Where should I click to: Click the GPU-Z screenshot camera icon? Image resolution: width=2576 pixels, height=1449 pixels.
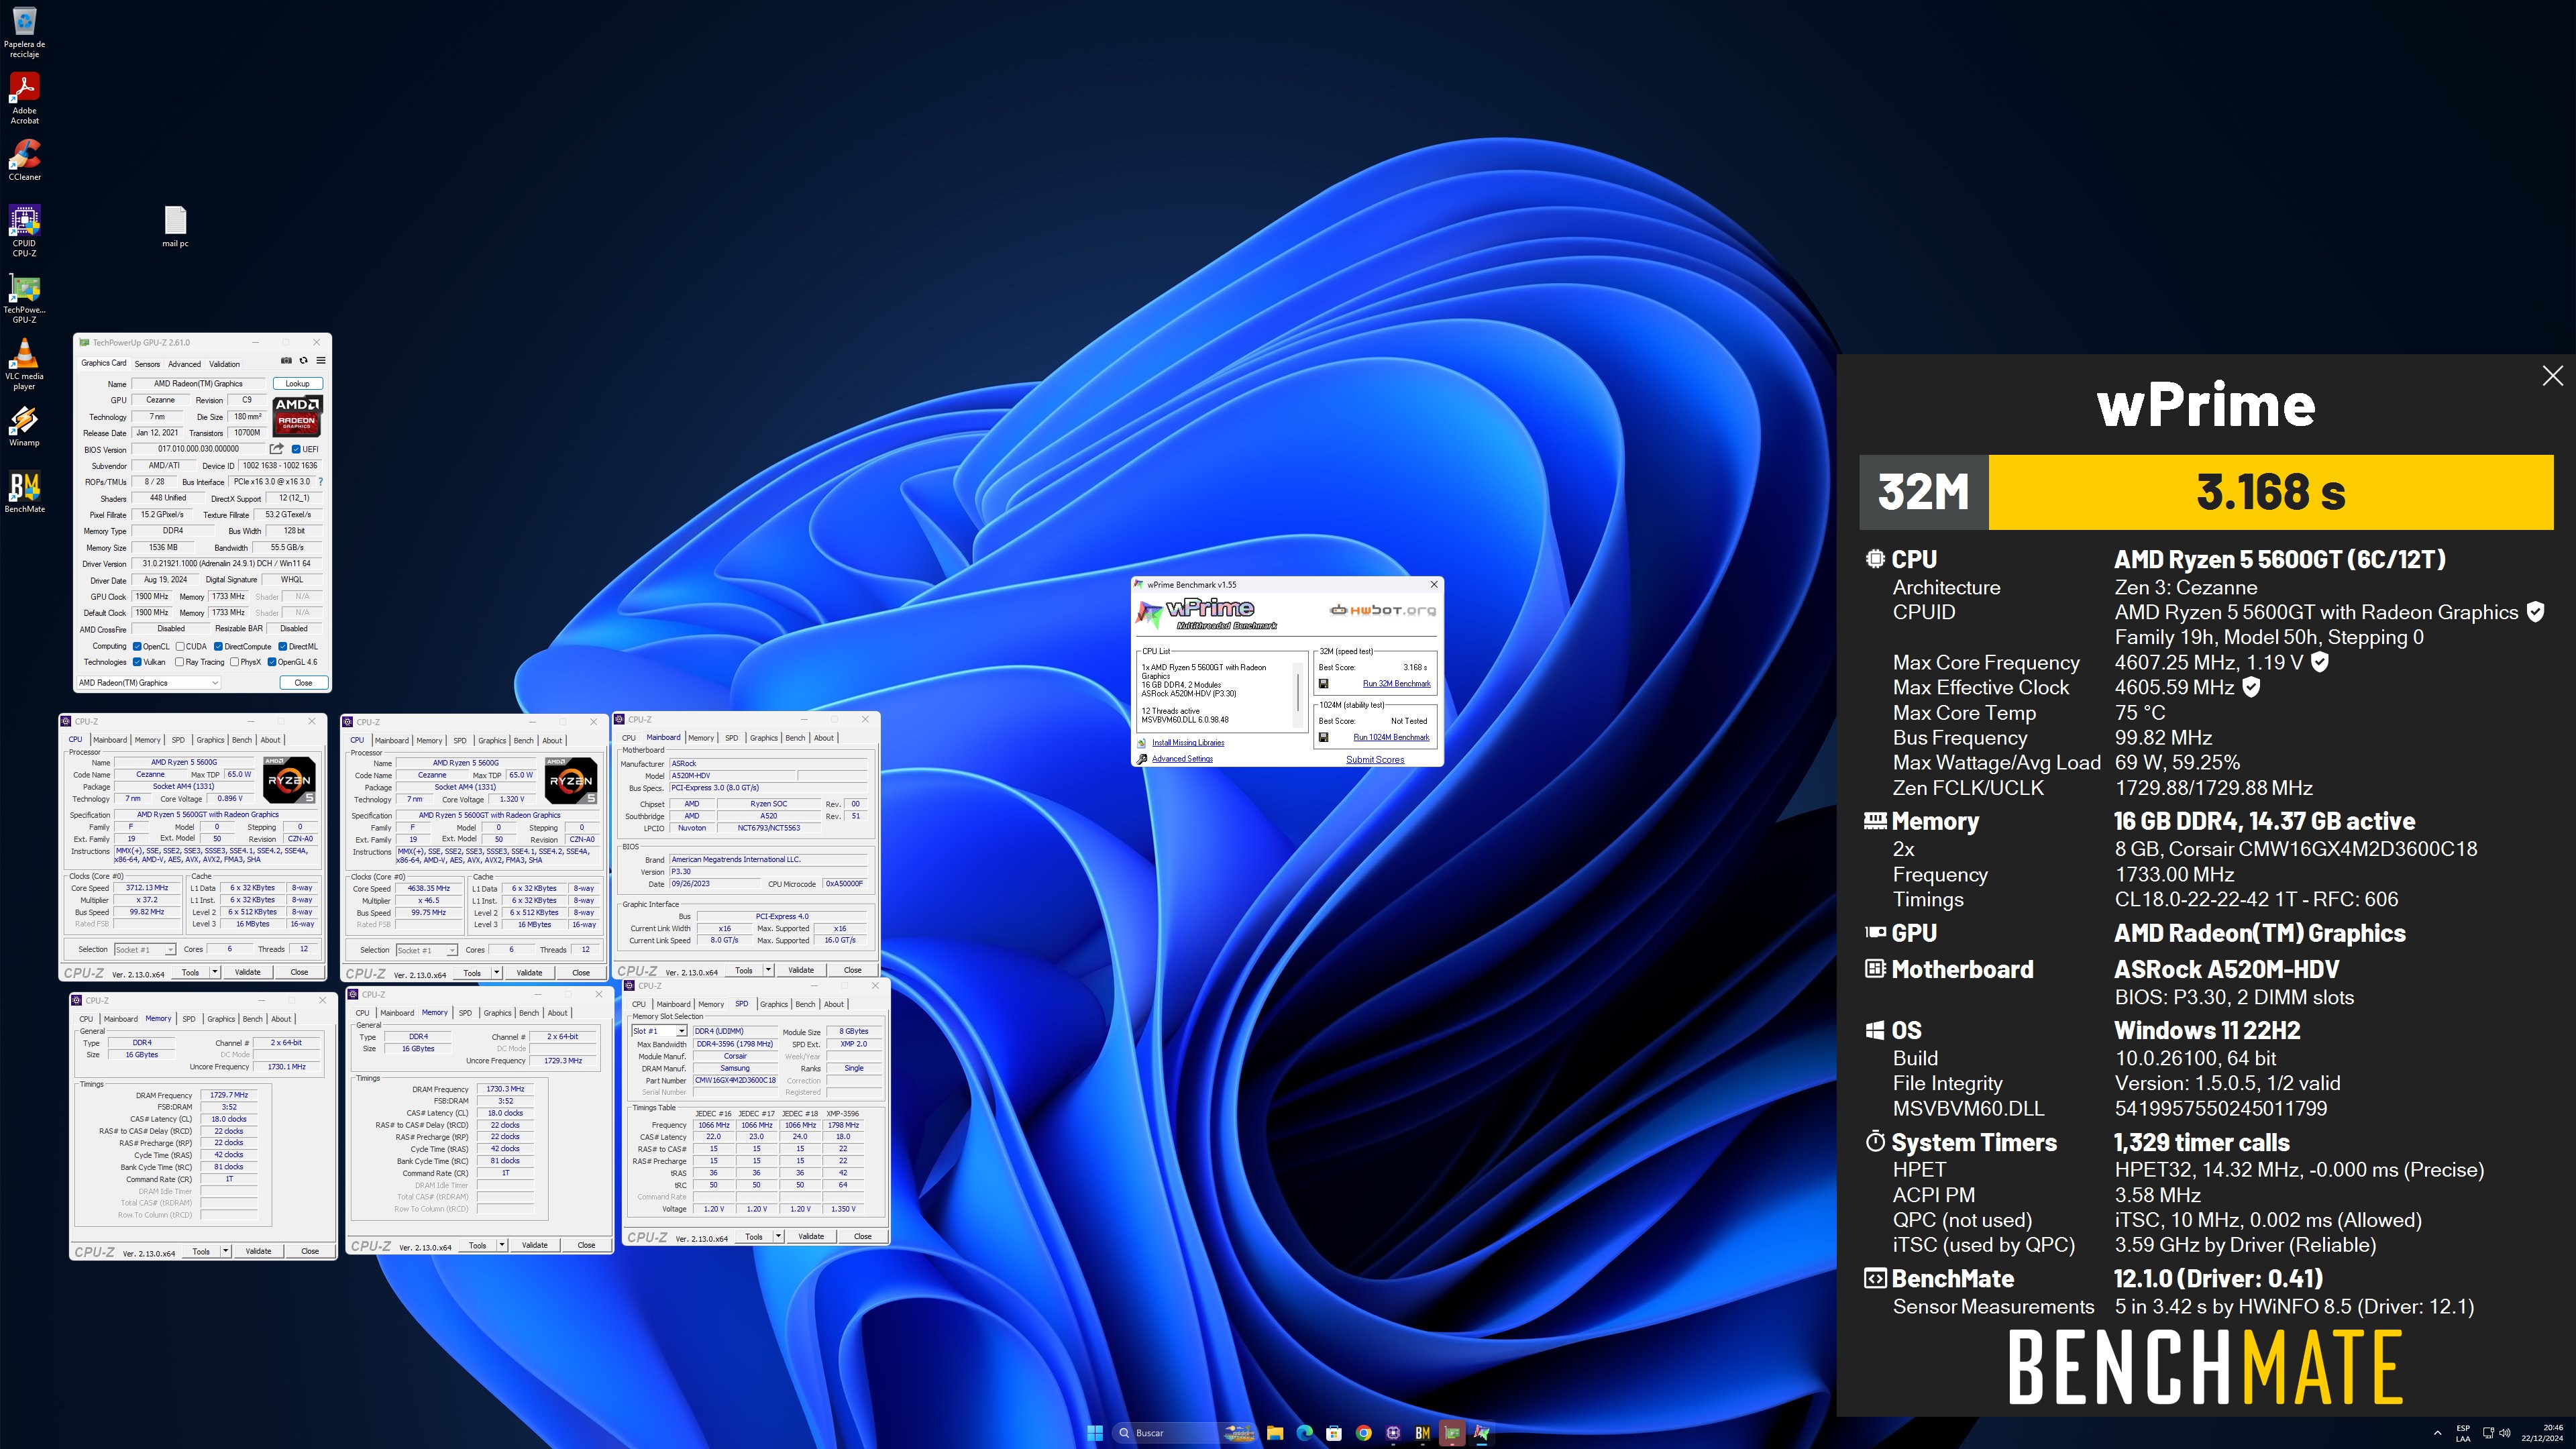pos(286,361)
